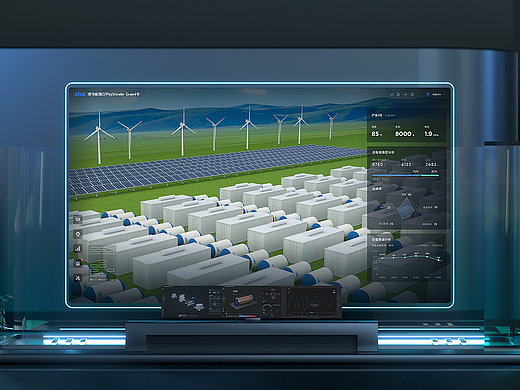Click the grid icon left of Admin avatar
520x390 pixels.
pyautogui.click(x=412, y=94)
